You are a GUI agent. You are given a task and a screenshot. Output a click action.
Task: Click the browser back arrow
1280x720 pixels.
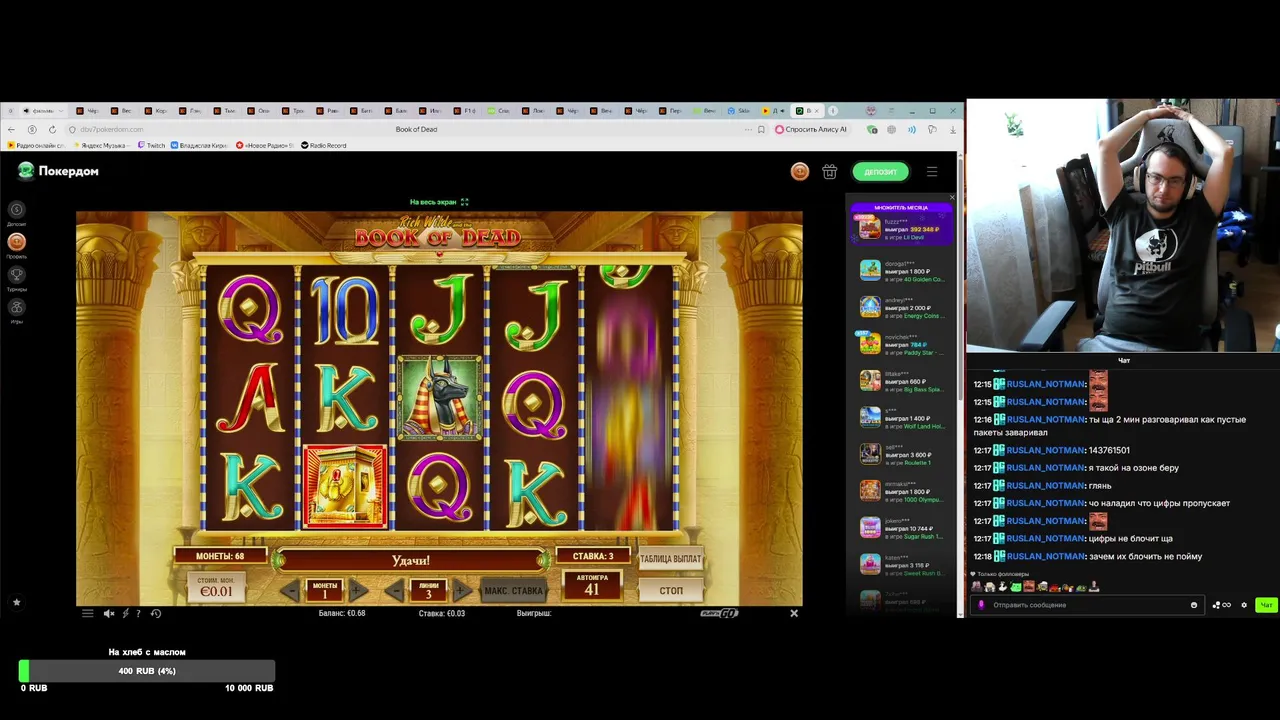(x=12, y=129)
